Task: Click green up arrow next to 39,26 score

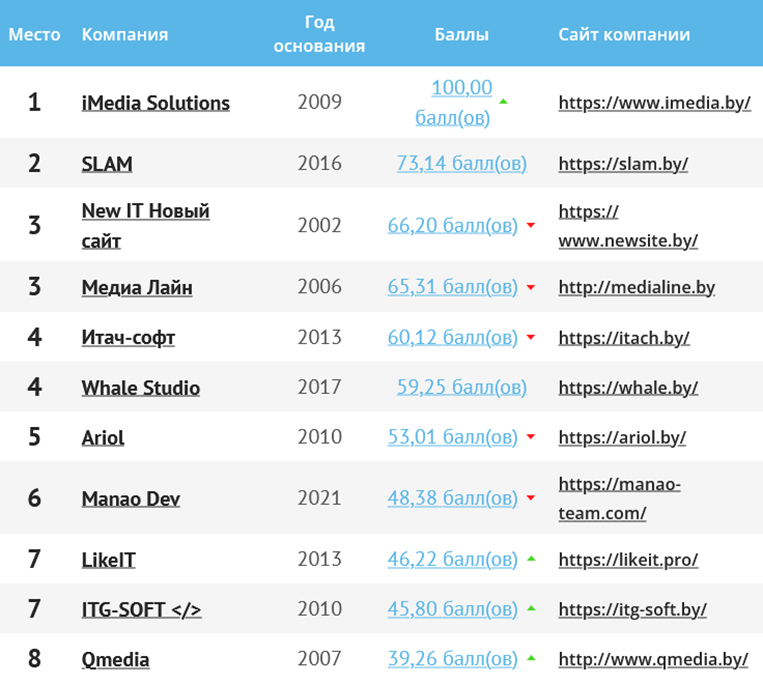Action: pos(531,658)
